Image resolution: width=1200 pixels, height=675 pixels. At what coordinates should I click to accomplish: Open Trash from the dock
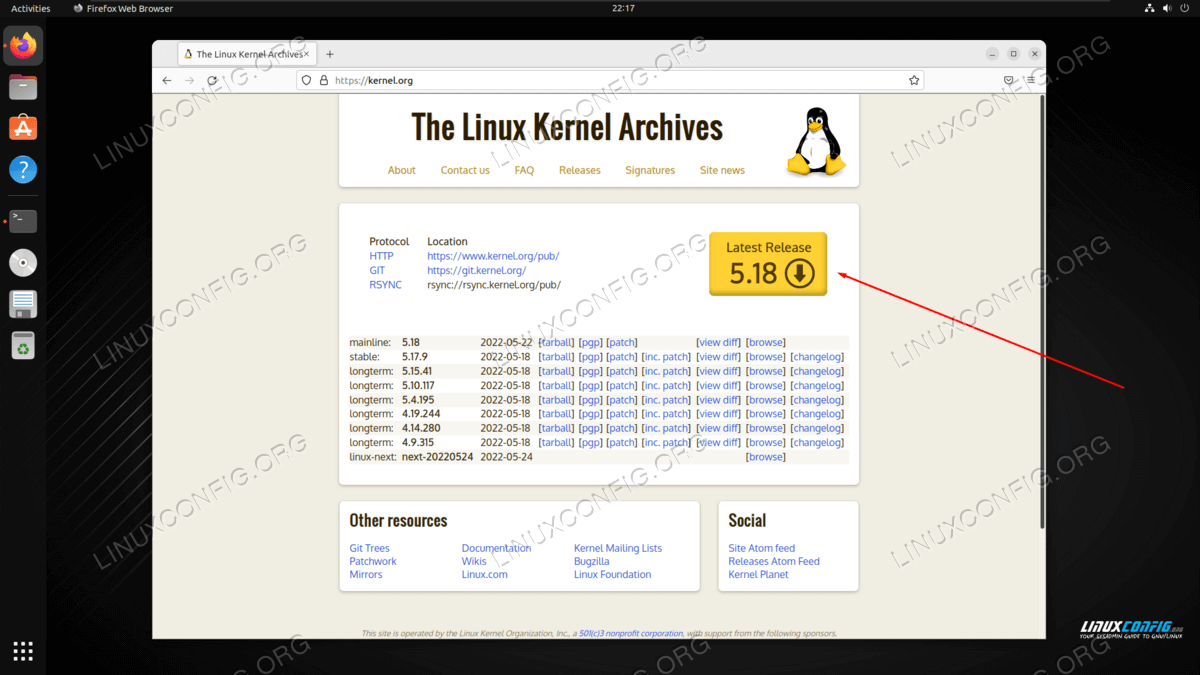23,345
